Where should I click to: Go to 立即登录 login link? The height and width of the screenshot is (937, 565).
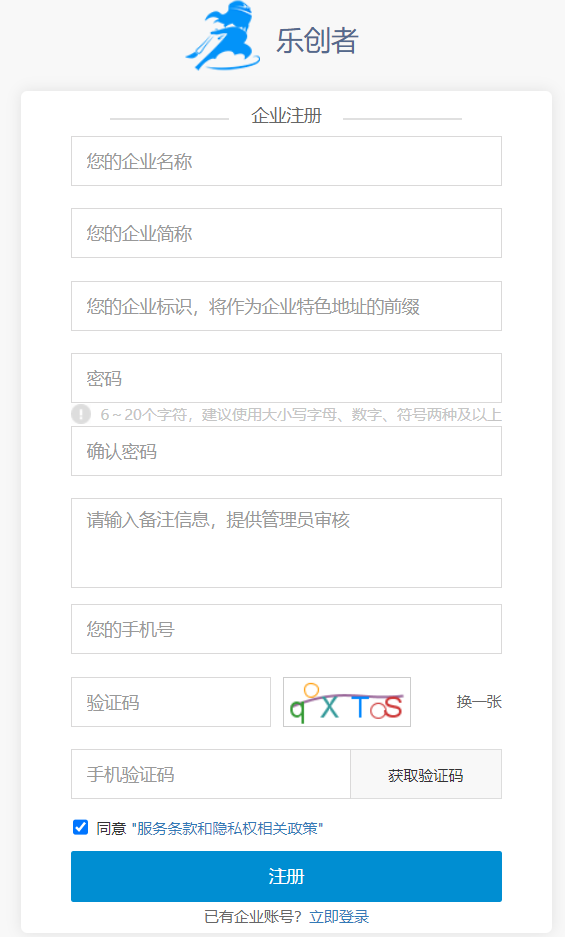click(339, 917)
